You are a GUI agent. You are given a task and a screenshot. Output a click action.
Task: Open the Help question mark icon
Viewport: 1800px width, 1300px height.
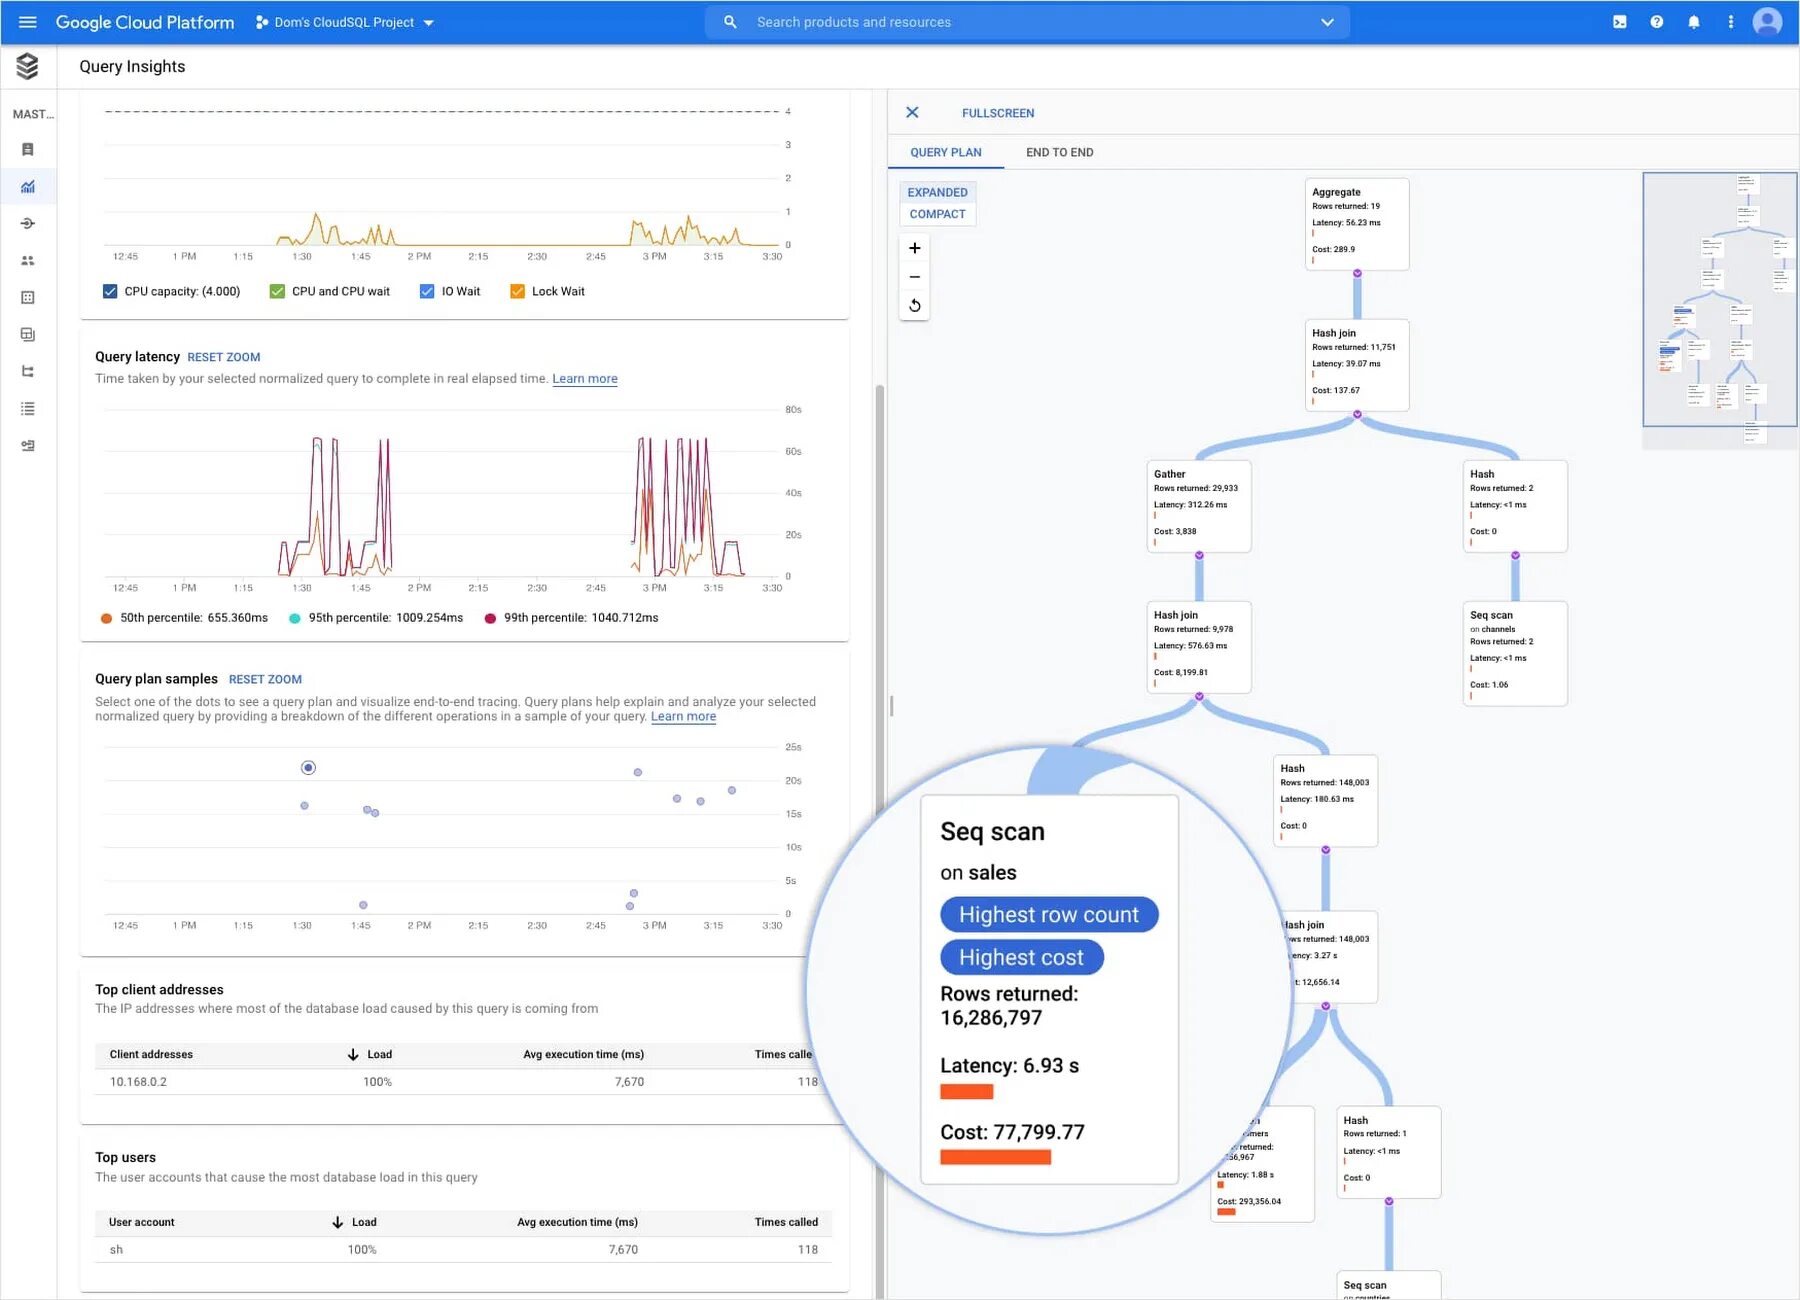click(1657, 21)
